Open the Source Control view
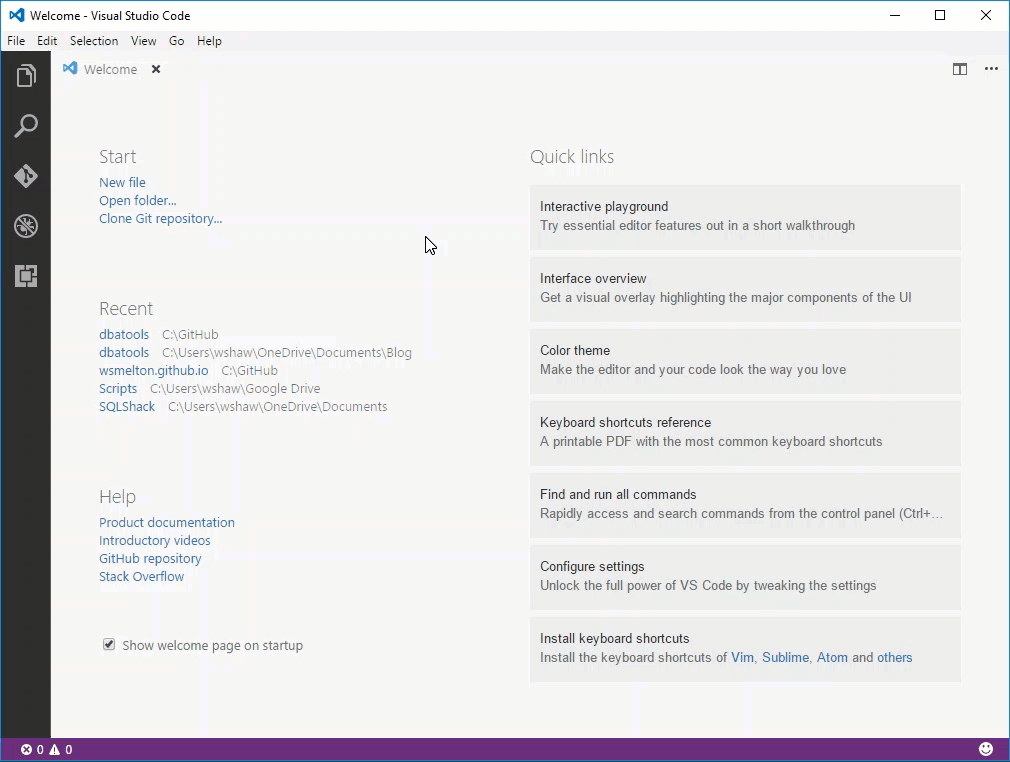This screenshot has height=762, width=1010. 26,176
